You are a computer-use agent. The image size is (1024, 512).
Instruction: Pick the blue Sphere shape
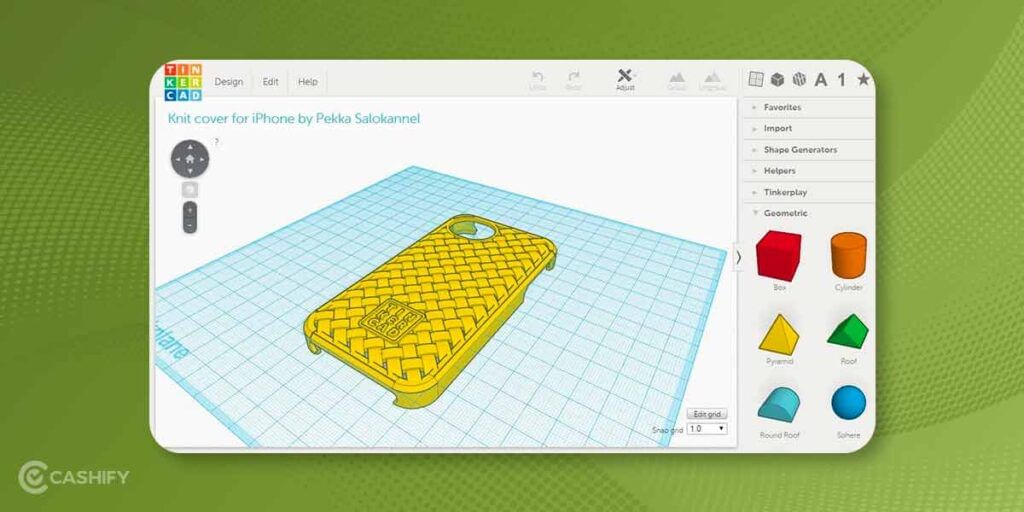pos(848,402)
